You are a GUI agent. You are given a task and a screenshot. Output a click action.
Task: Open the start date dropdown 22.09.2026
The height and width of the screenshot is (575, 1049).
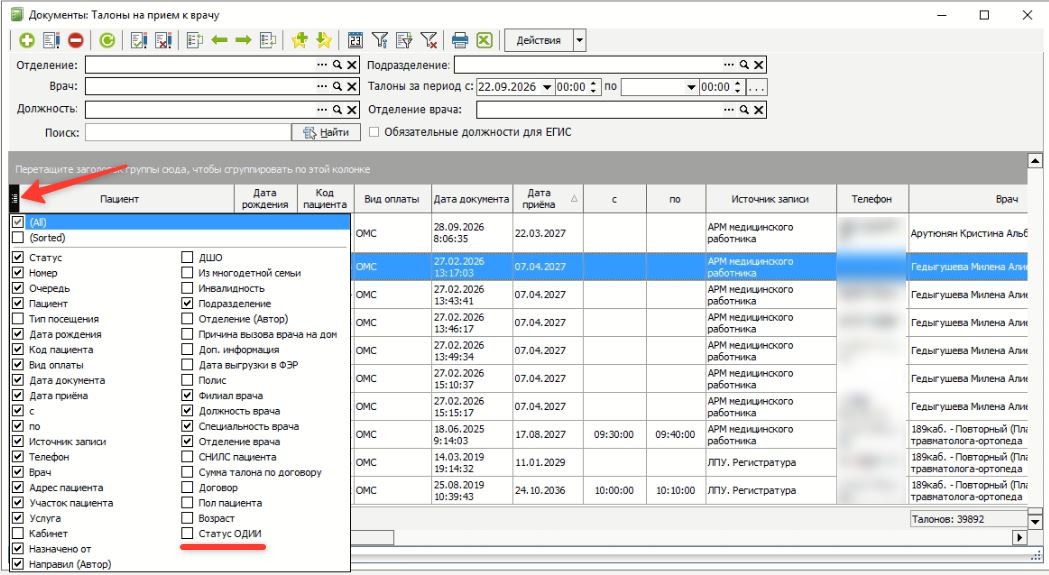click(x=547, y=87)
